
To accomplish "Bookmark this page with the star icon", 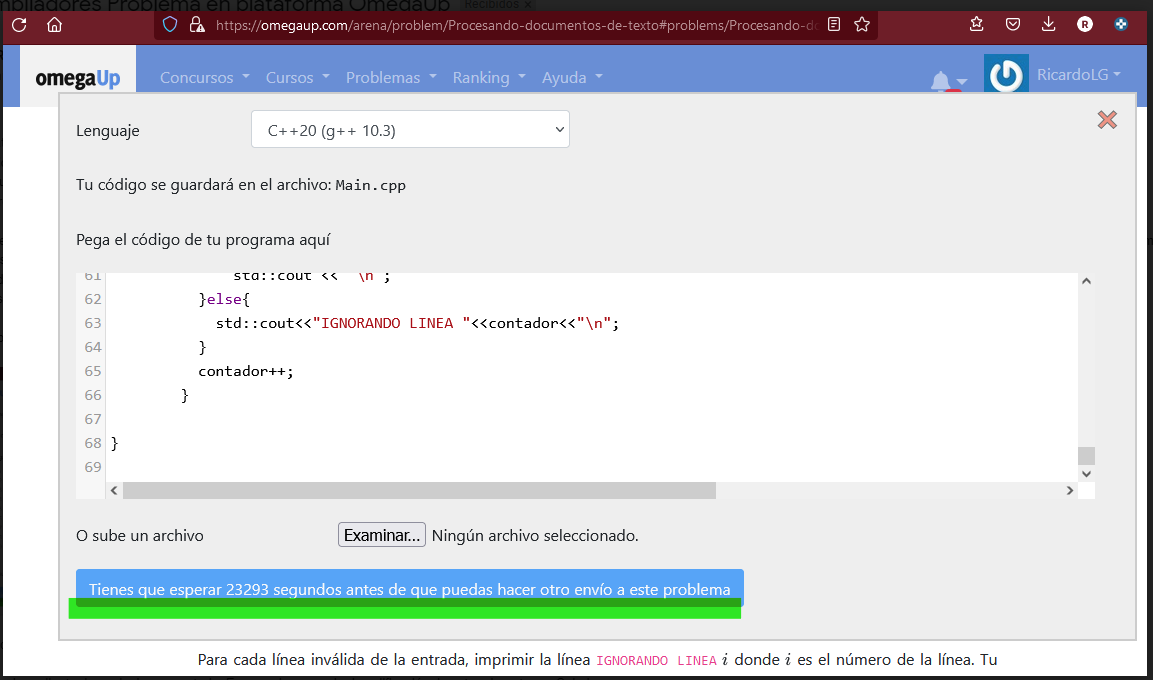I will tap(861, 24).
